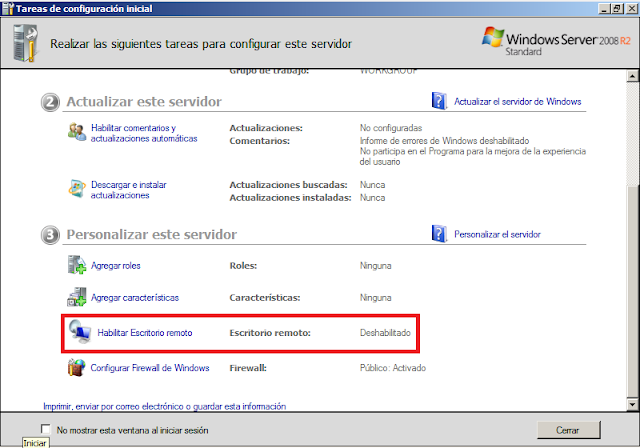Click Habilitar Escritorio remoto link
Image resolution: width=640 pixels, height=448 pixels.
[x=144, y=333]
